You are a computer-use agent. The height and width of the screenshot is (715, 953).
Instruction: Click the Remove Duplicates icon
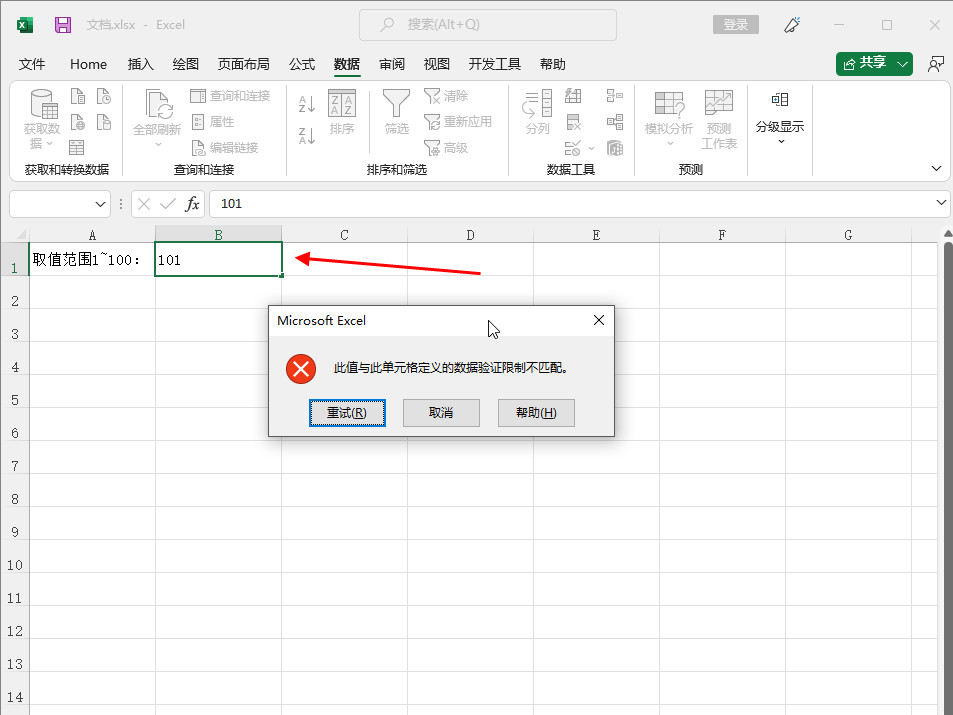pyautogui.click(x=573, y=122)
